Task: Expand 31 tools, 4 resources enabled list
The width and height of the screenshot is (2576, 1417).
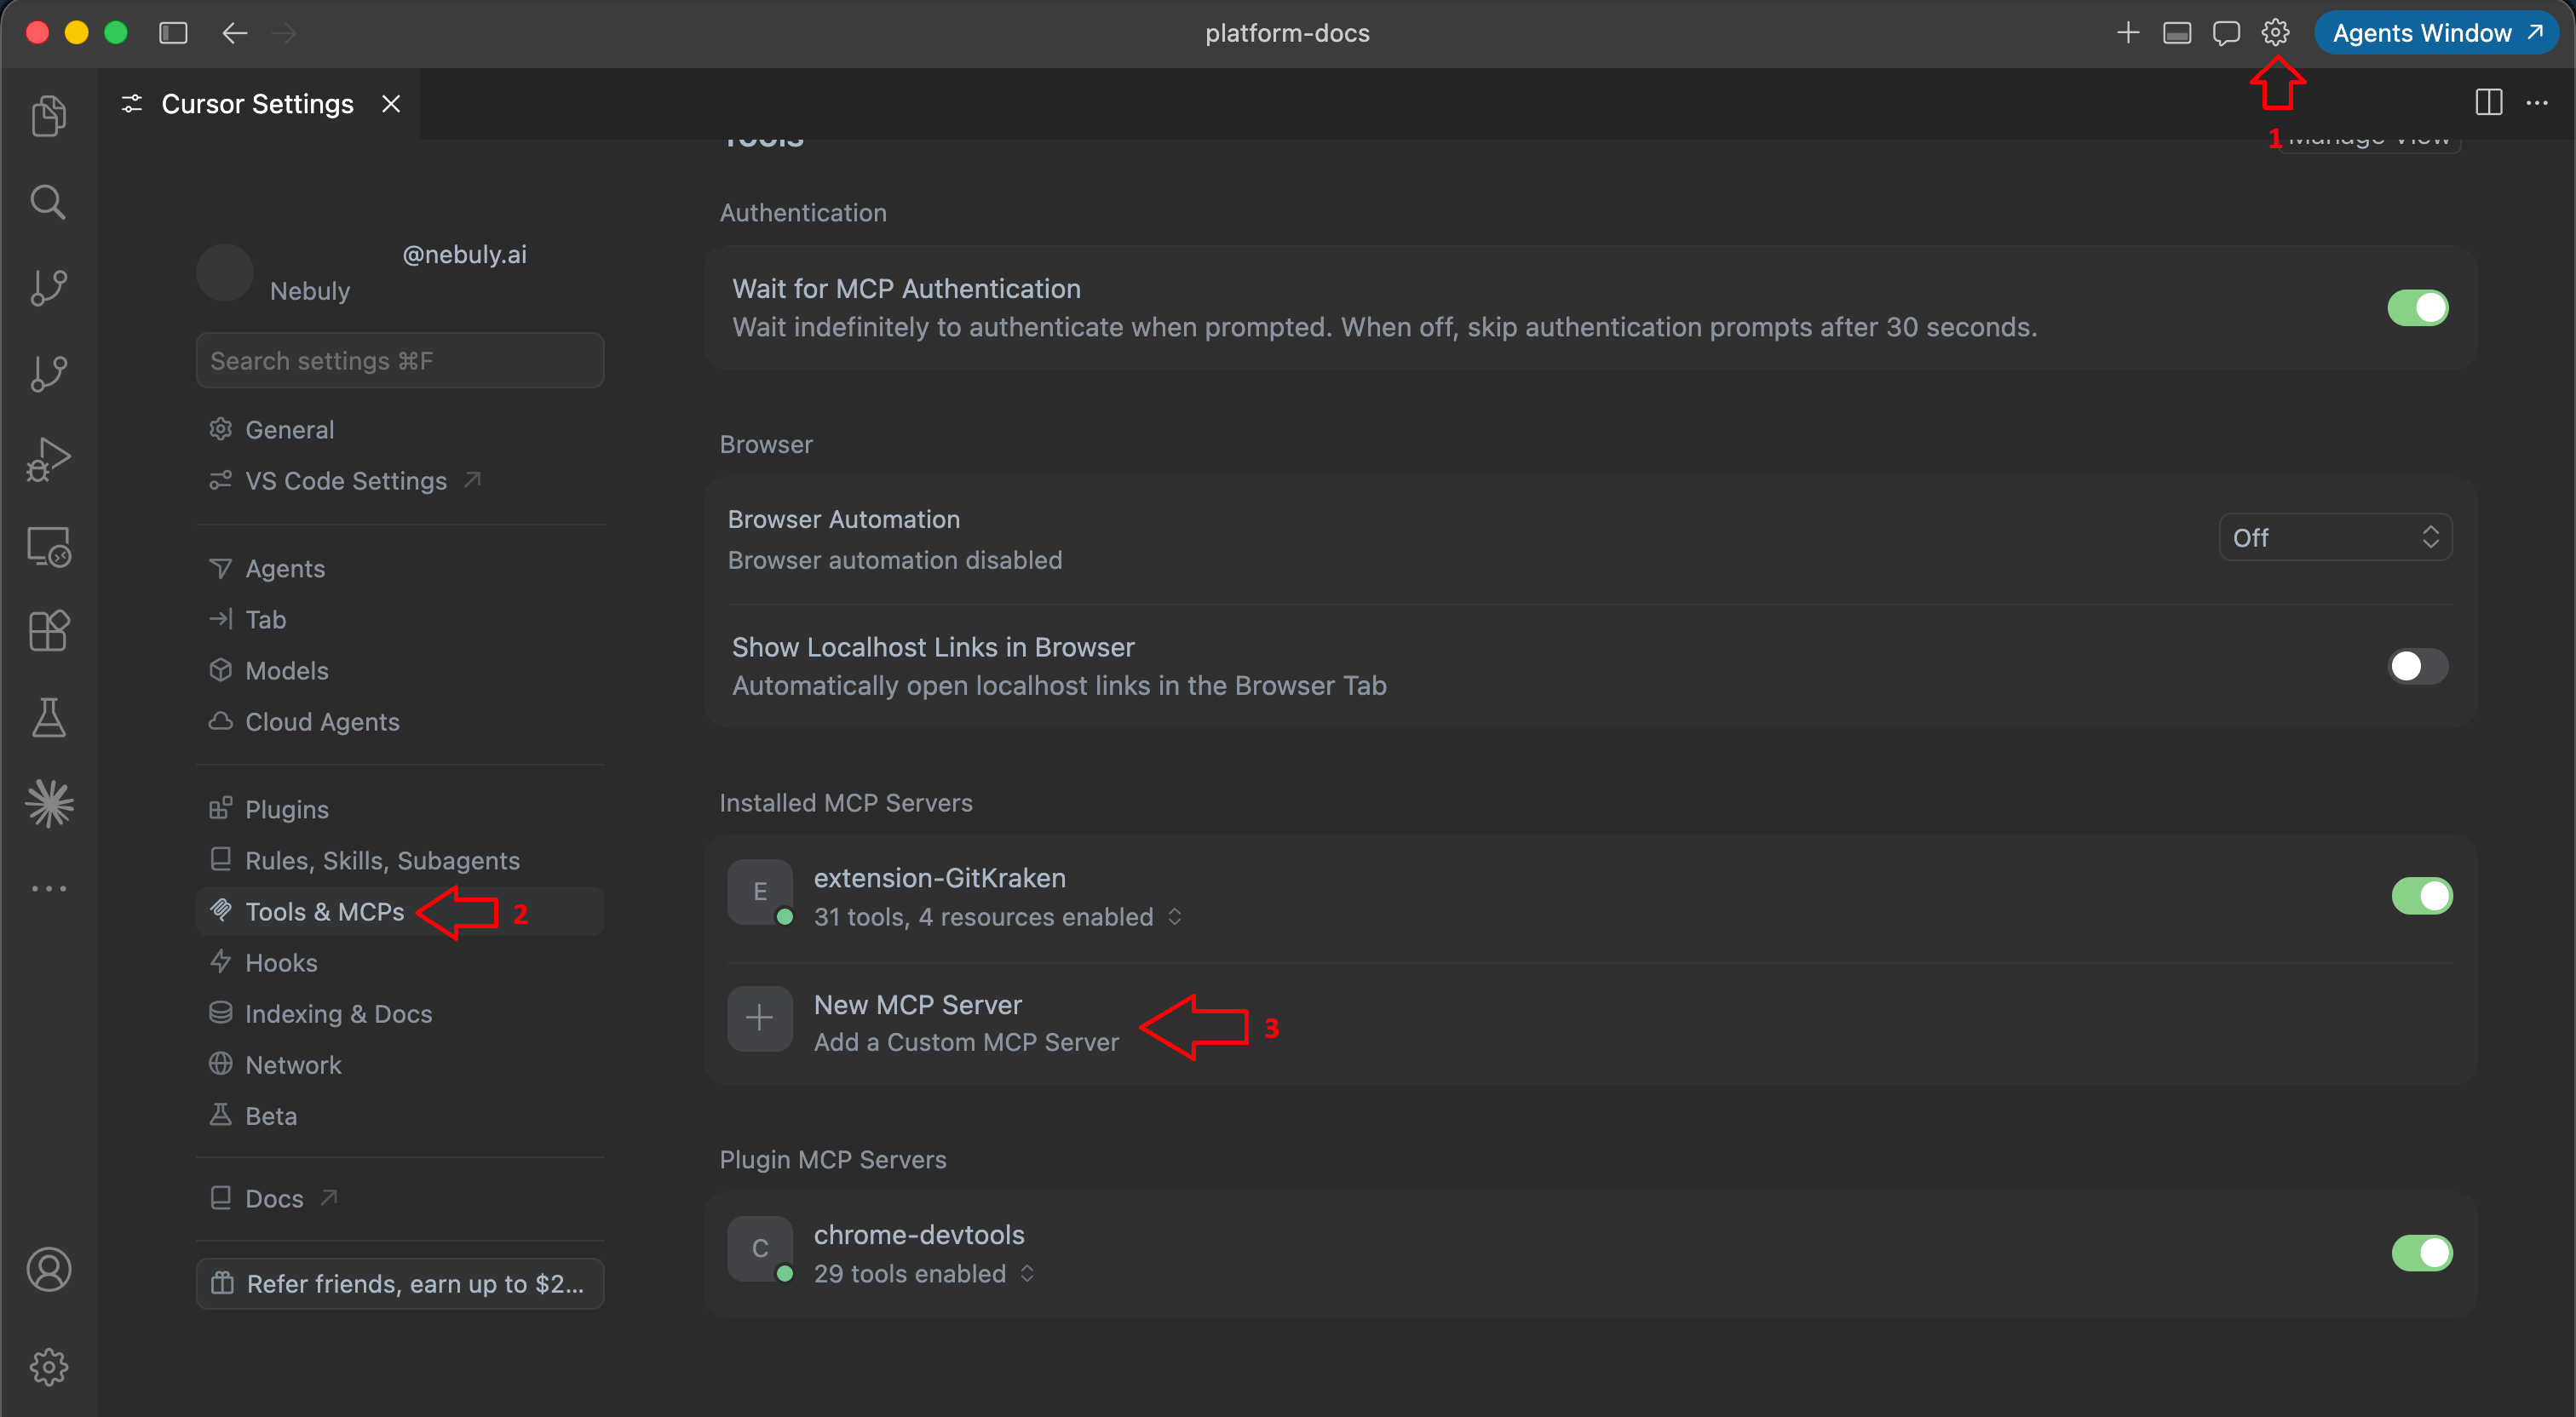Action: [x=997, y=917]
